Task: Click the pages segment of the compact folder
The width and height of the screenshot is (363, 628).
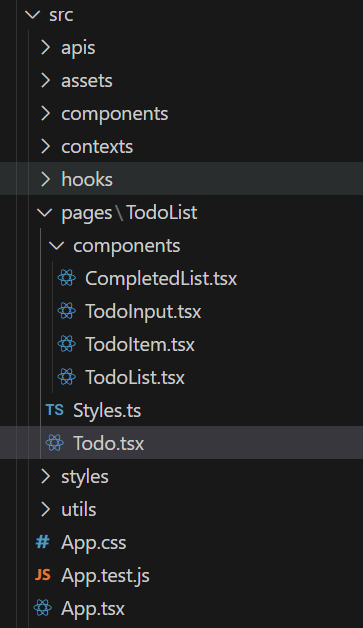Action: [x=87, y=213]
